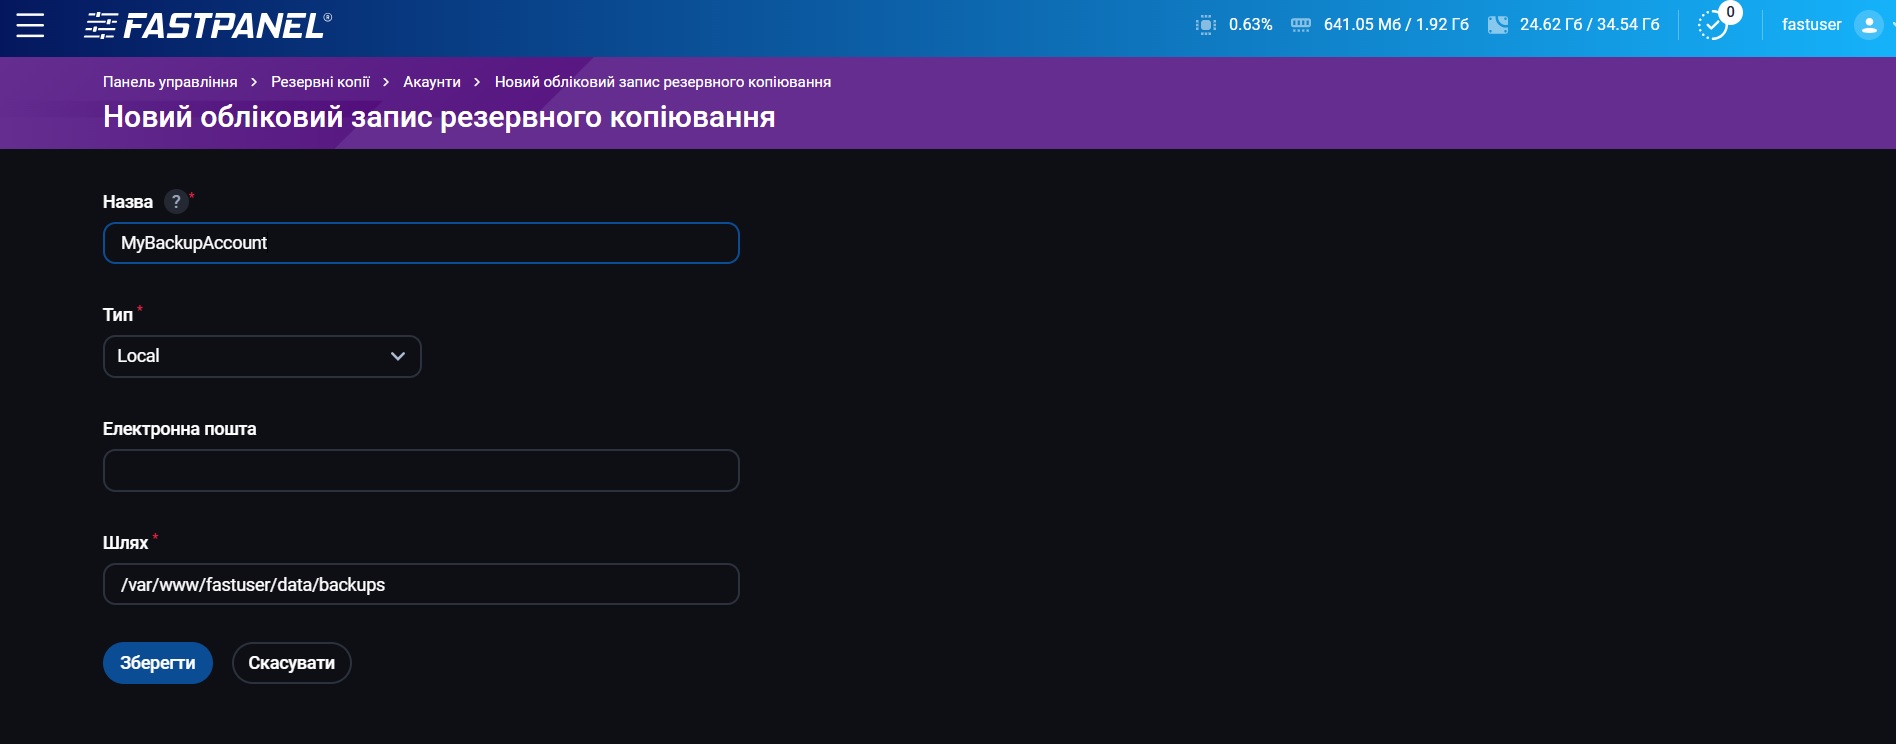This screenshot has height=744, width=1896.
Task: Go to Панель управління breadcrumb
Action: 170,82
